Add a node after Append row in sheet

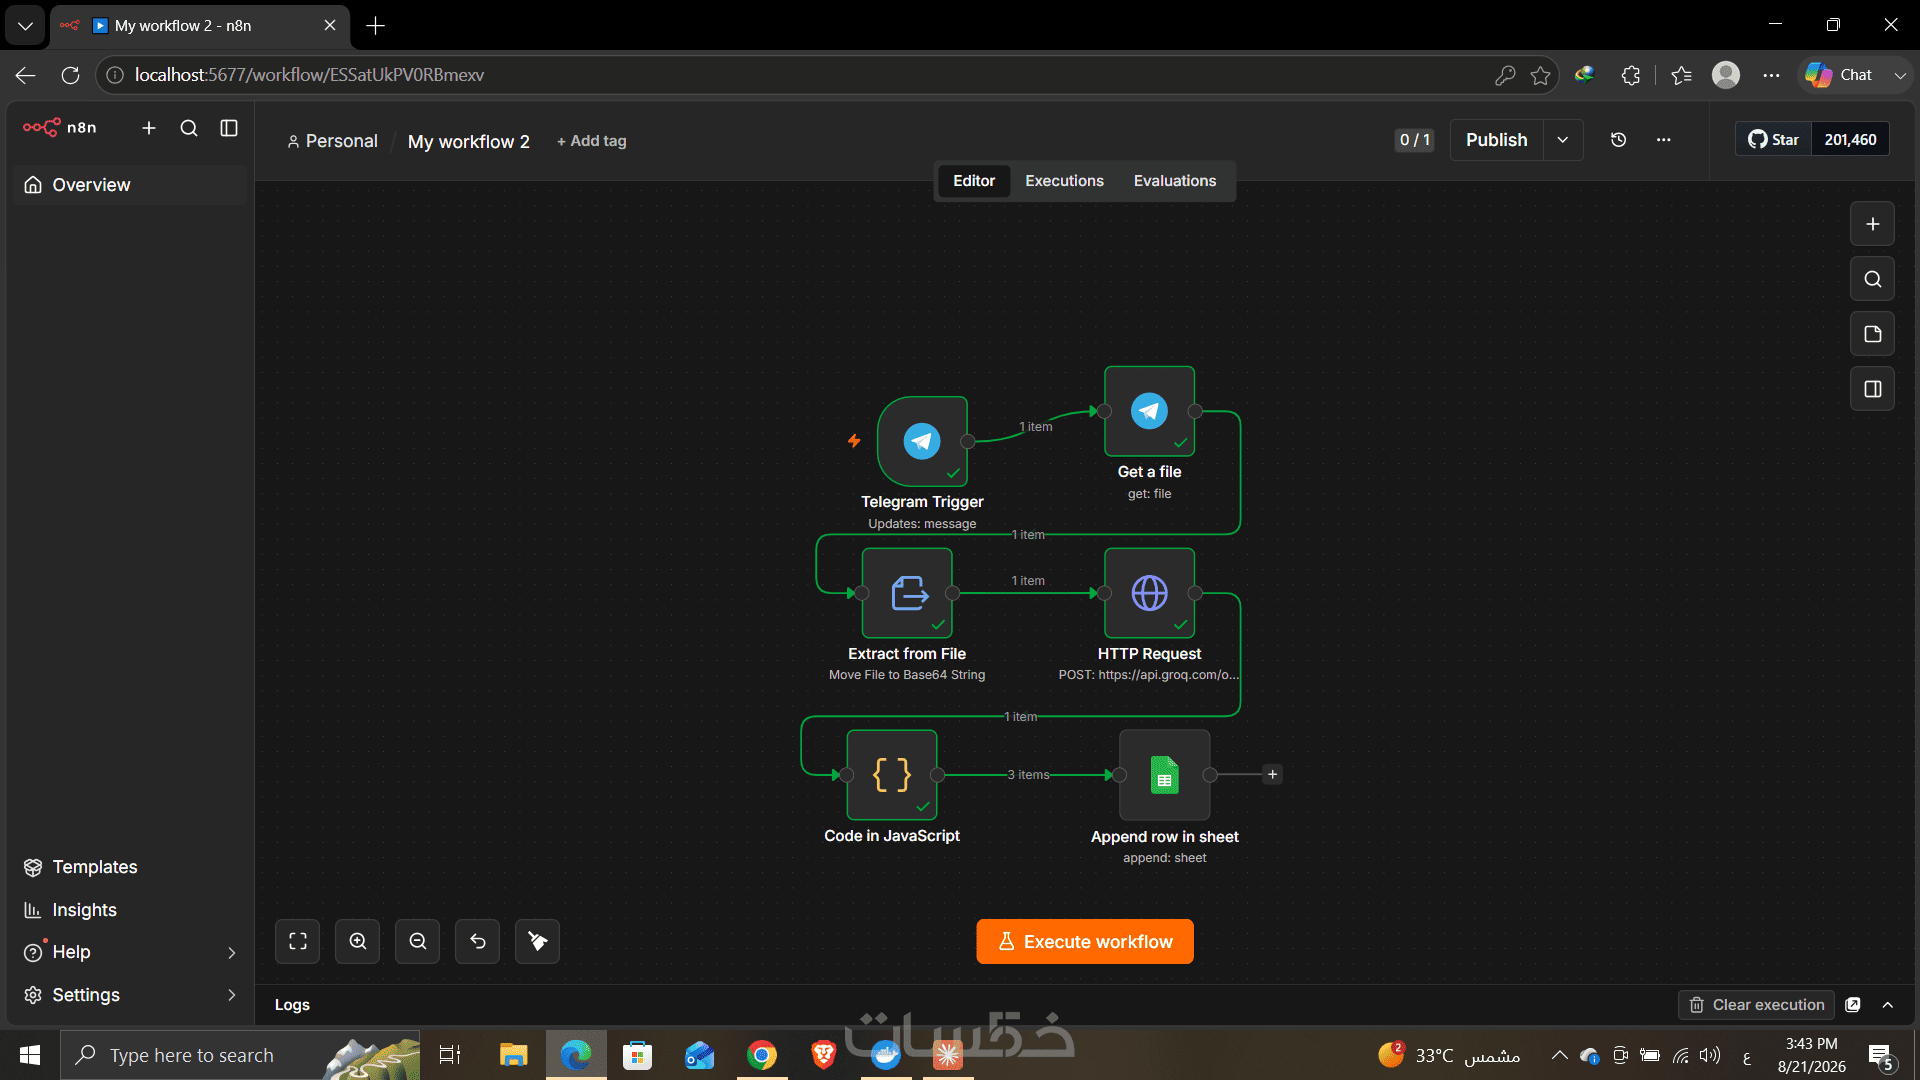coord(1272,774)
